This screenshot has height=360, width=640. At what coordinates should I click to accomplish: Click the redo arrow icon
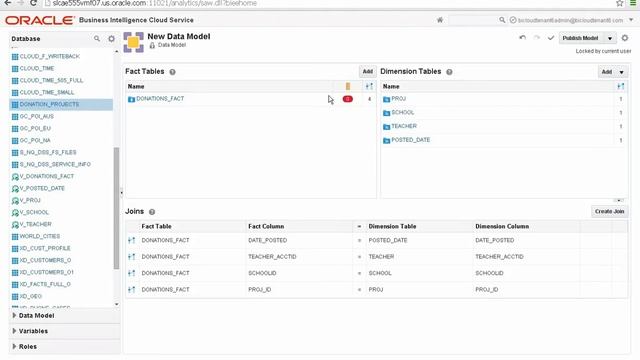click(x=537, y=38)
